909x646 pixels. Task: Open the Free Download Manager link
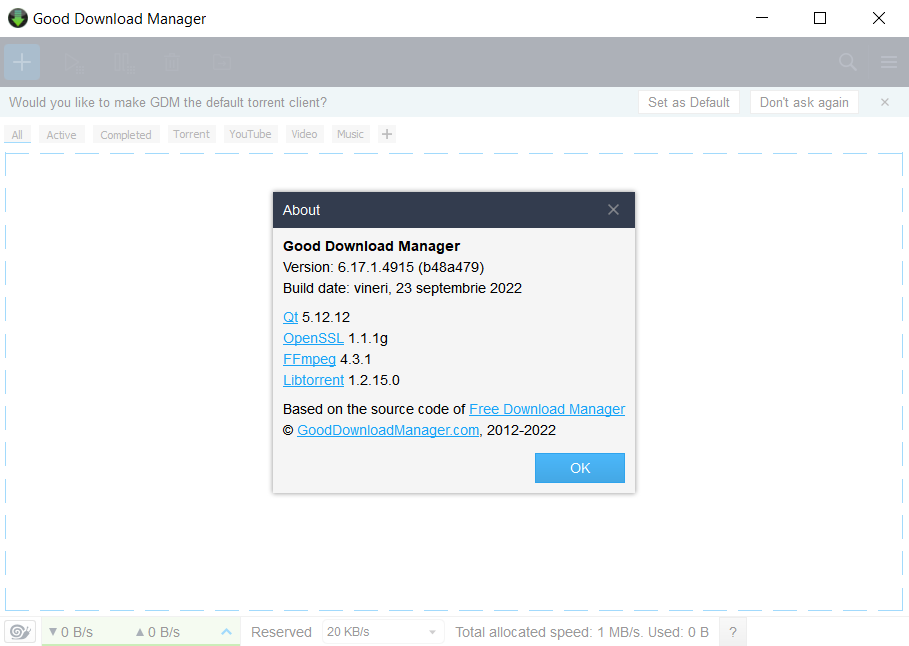[x=547, y=409]
